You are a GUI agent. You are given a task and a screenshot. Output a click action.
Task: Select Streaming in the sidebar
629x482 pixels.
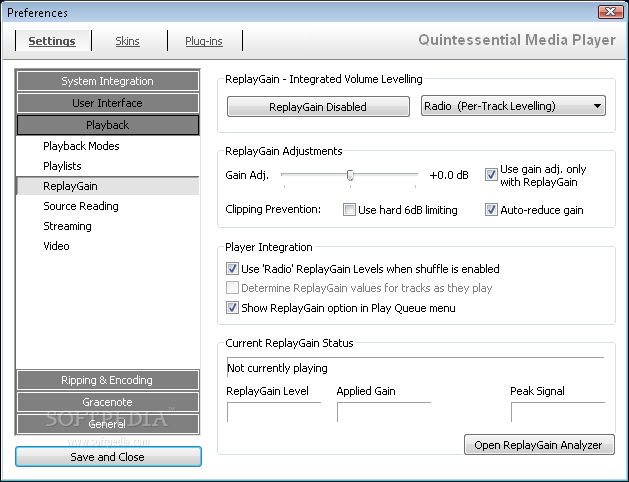pos(108,226)
